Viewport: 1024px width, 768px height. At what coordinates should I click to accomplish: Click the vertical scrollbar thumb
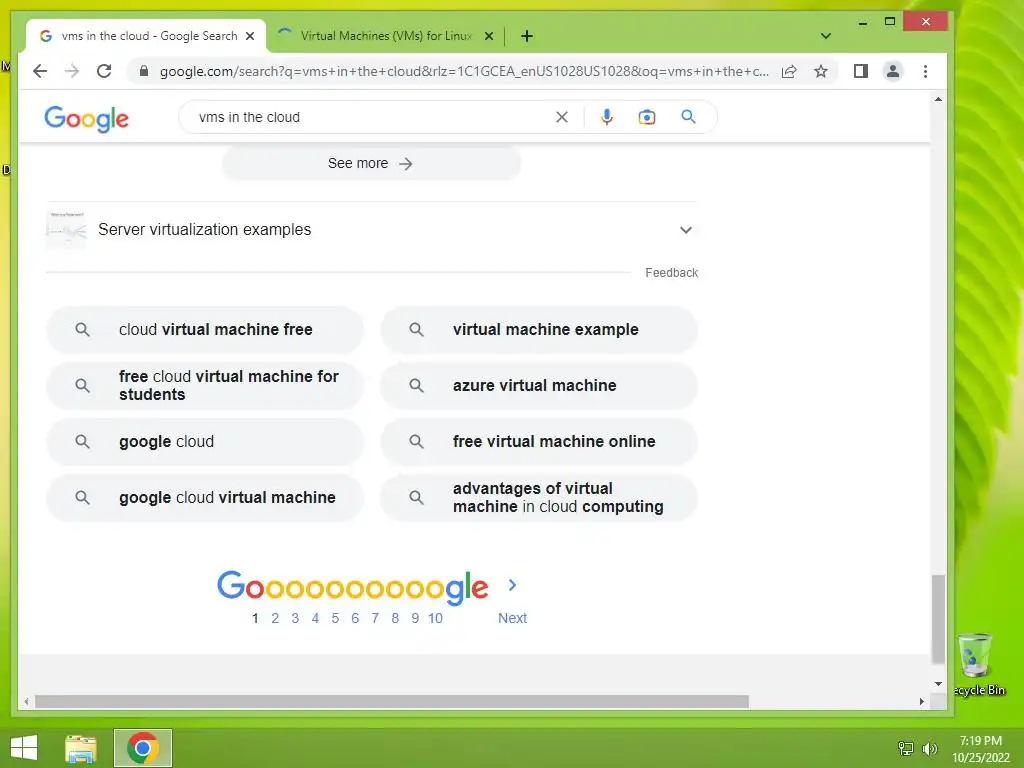pyautogui.click(x=938, y=618)
